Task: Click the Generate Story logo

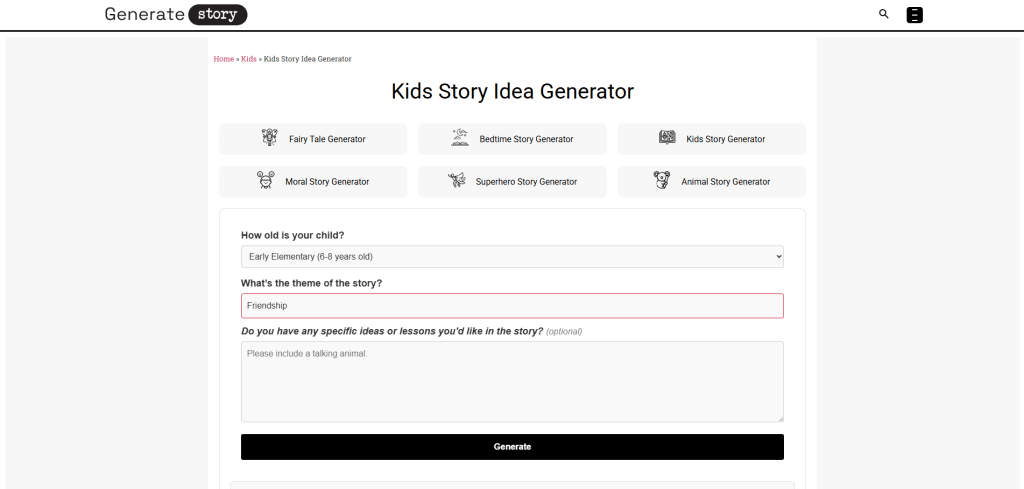Action: coord(176,15)
